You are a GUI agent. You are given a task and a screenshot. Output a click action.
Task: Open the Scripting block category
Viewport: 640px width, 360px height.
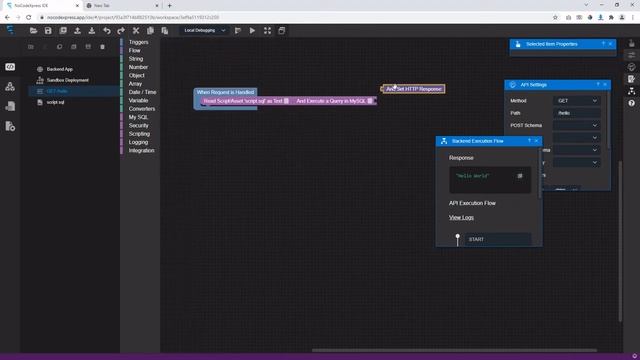[x=139, y=134]
